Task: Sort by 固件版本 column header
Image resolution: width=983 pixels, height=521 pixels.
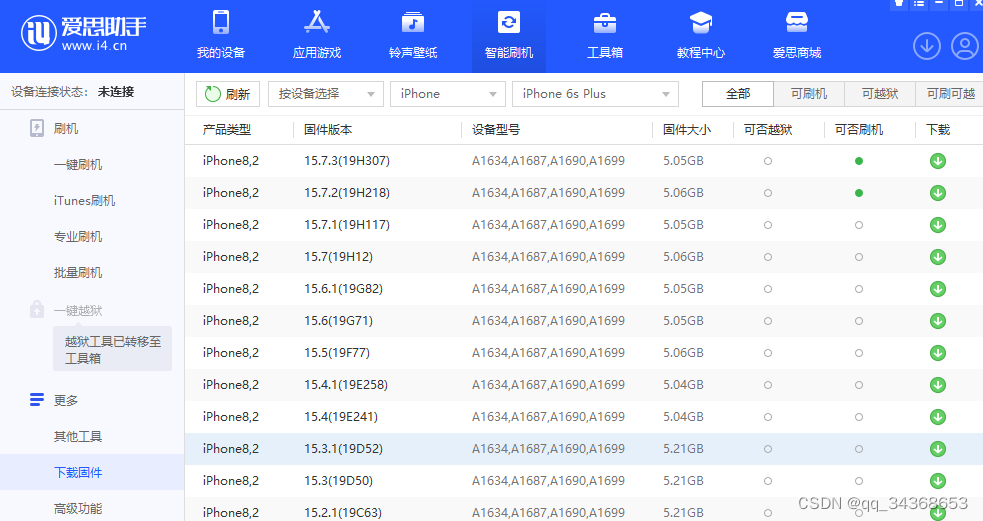Action: pos(328,130)
